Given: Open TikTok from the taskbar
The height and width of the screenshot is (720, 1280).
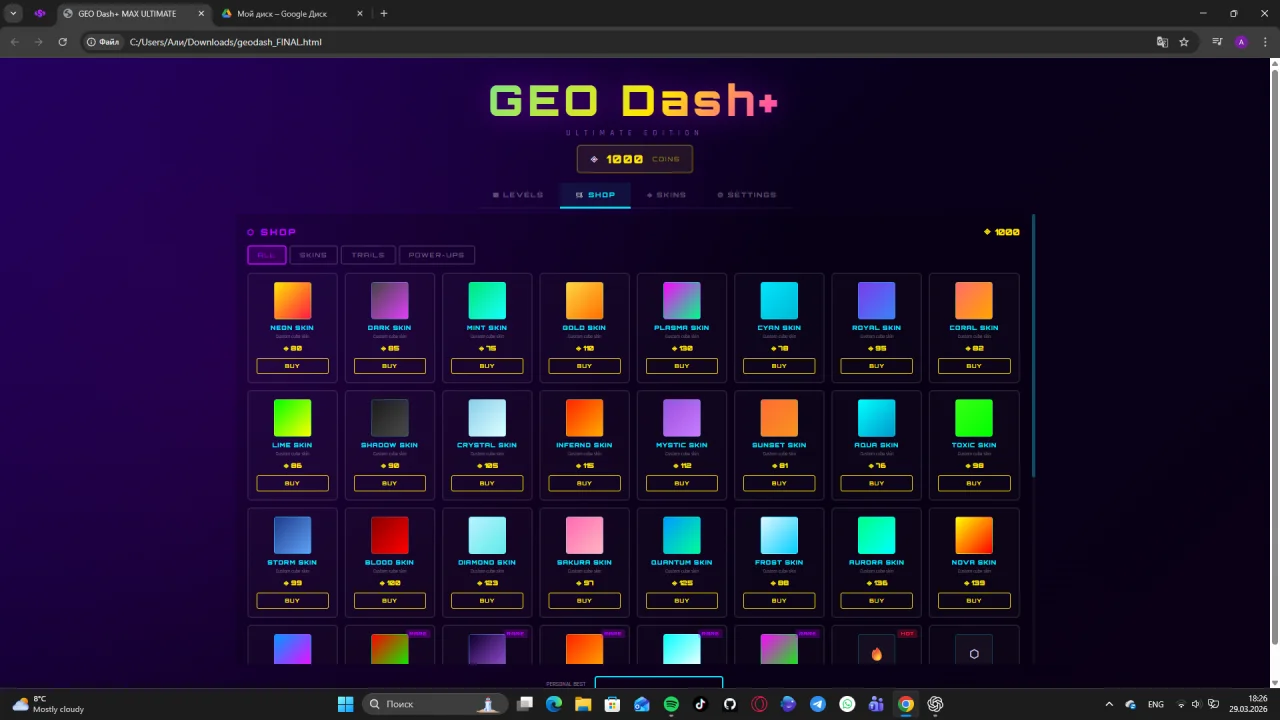Looking at the screenshot, I should [700, 704].
